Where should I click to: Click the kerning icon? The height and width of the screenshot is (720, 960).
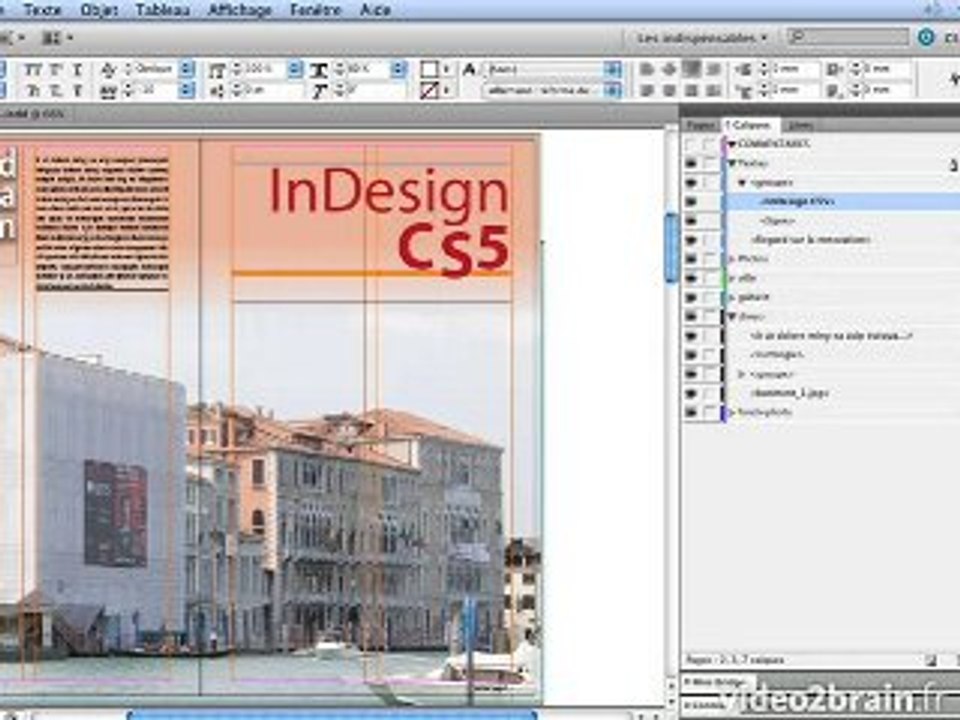coord(108,70)
